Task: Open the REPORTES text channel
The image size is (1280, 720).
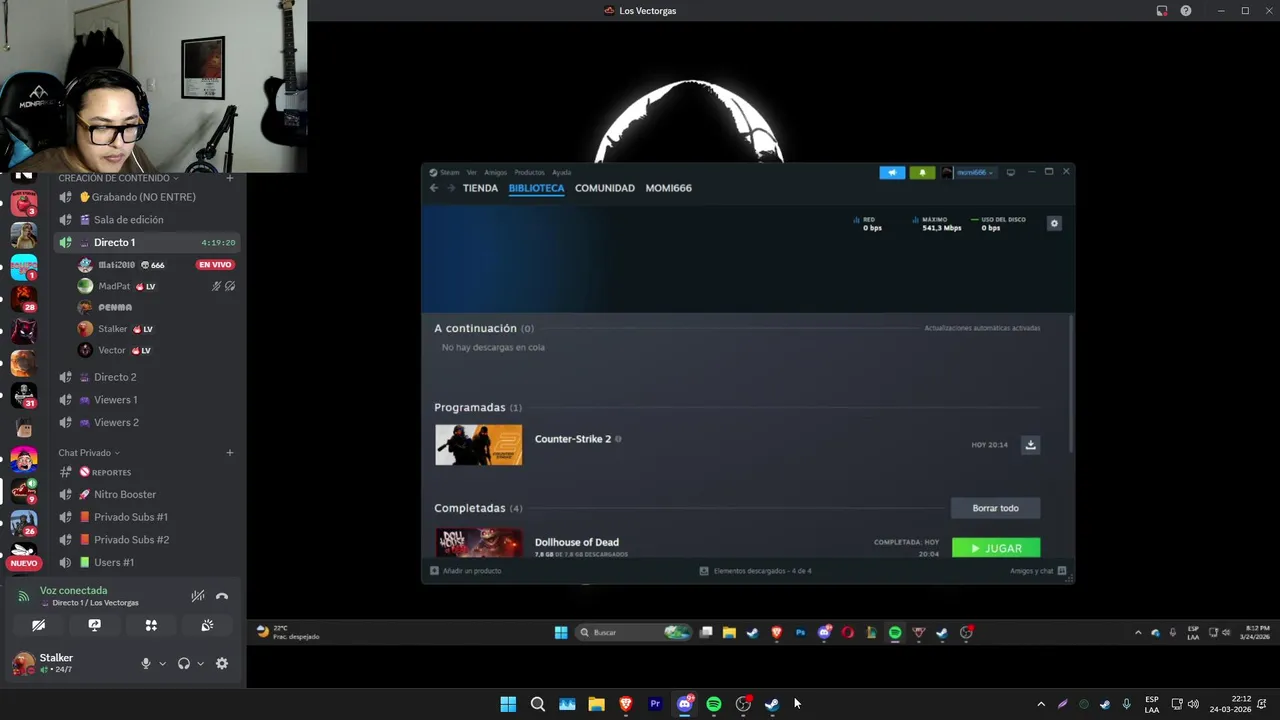Action: coord(149,472)
